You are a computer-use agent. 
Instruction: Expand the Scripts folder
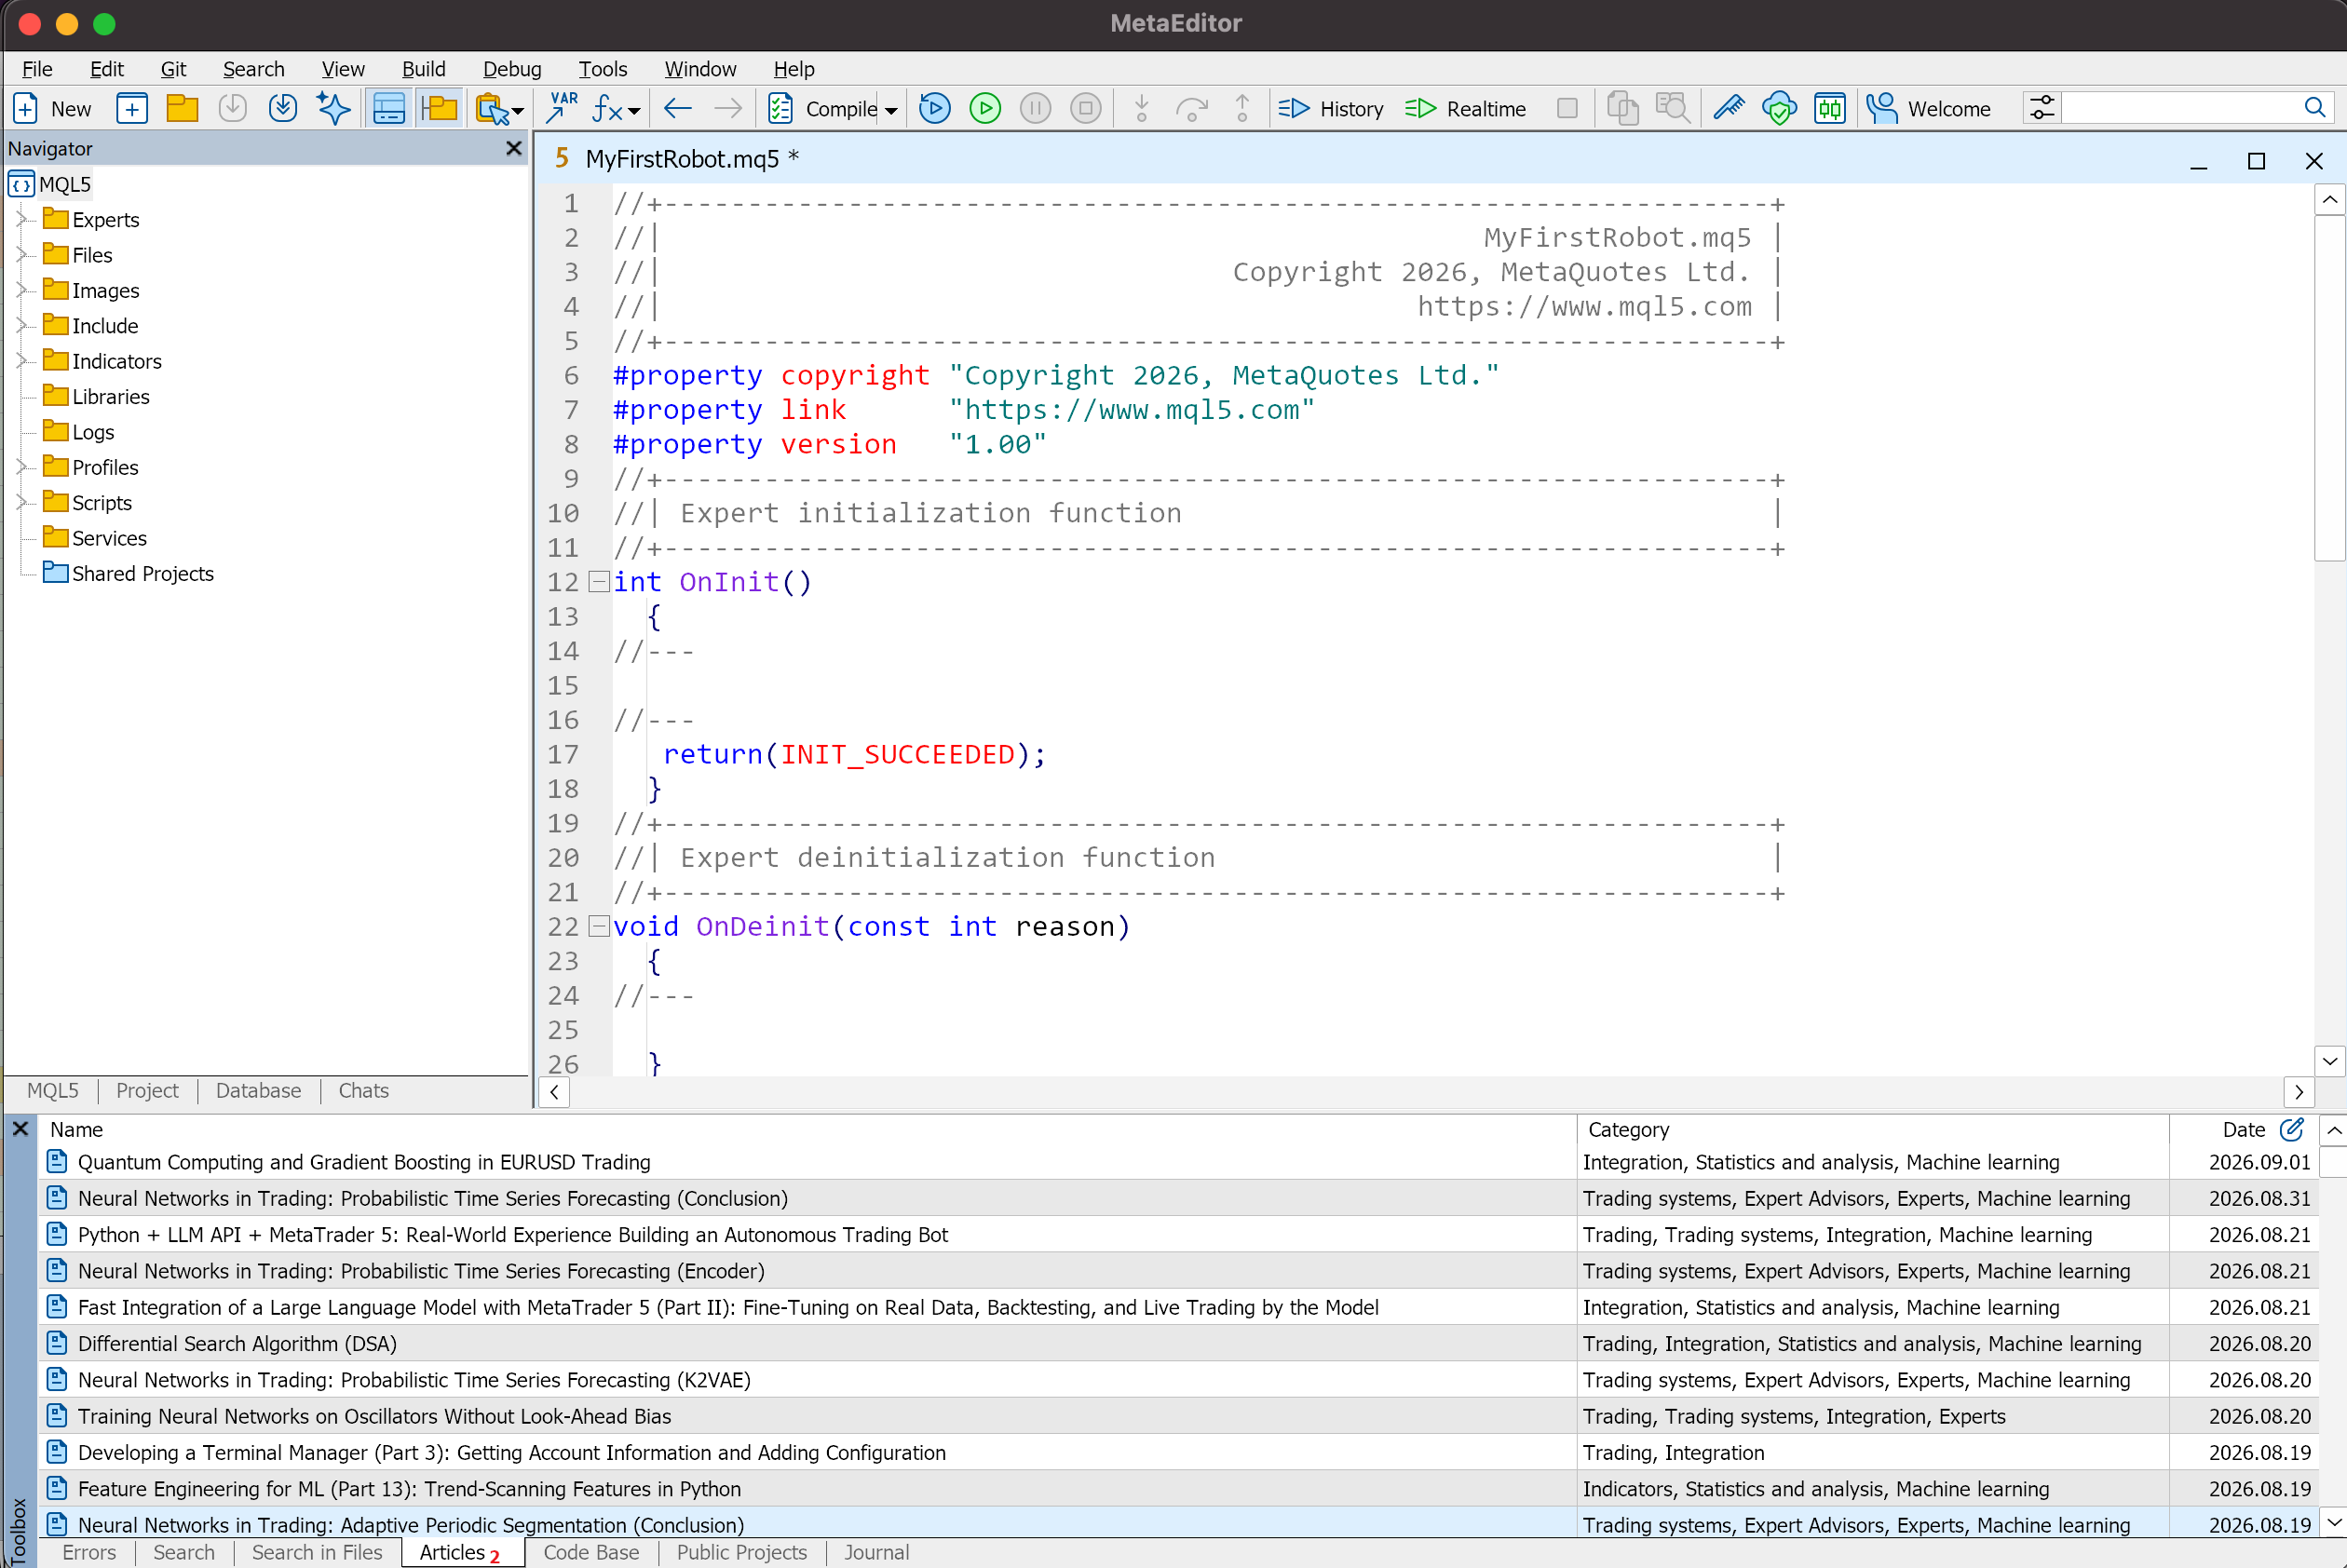21,502
